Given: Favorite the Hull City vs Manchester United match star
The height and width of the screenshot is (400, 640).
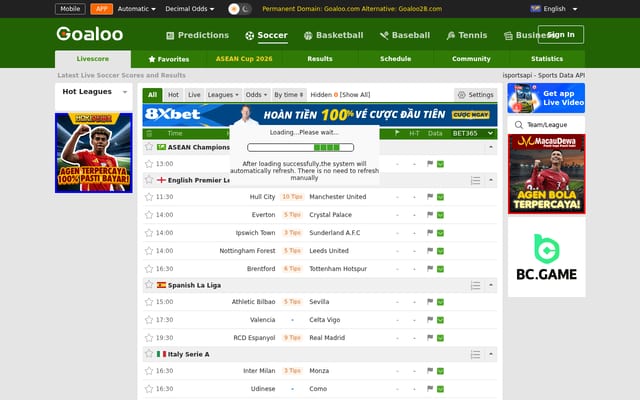Looking at the screenshot, I should 149,197.
